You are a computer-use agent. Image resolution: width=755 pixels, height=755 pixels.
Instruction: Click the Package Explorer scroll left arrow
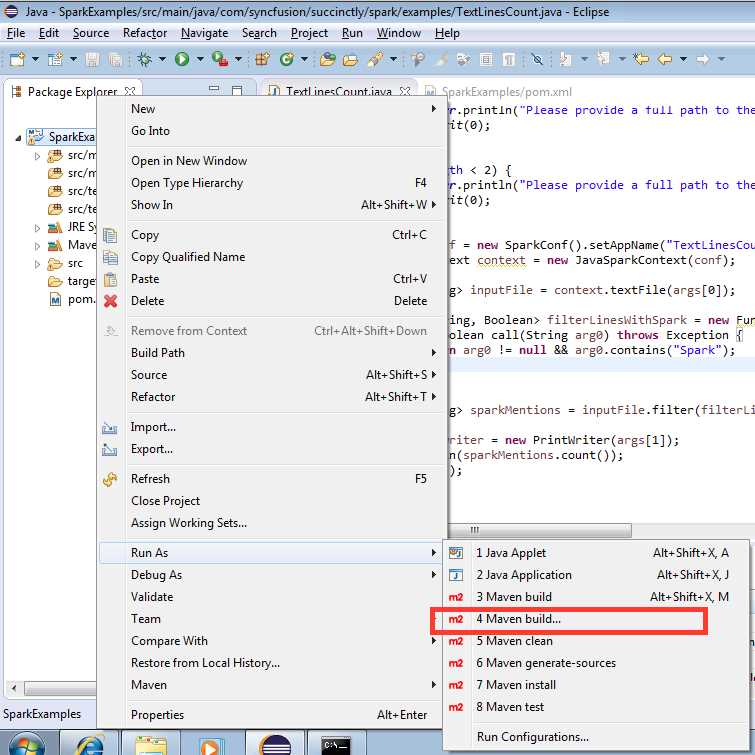click(x=14, y=688)
